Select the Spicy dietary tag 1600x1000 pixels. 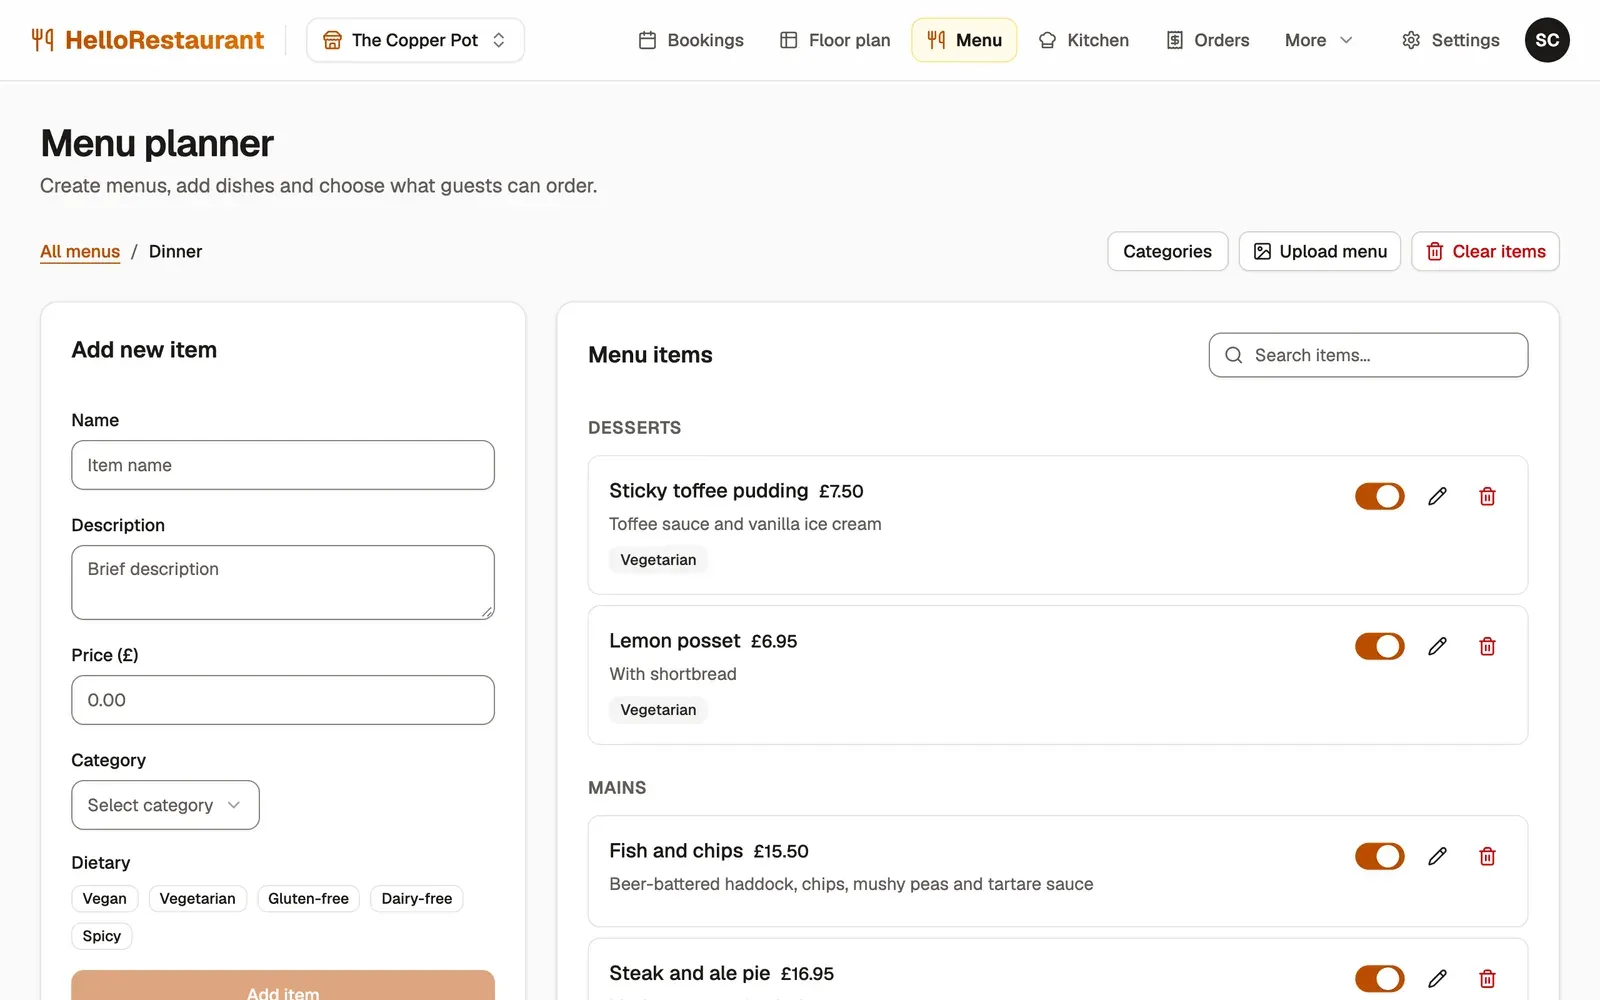pyautogui.click(x=102, y=936)
